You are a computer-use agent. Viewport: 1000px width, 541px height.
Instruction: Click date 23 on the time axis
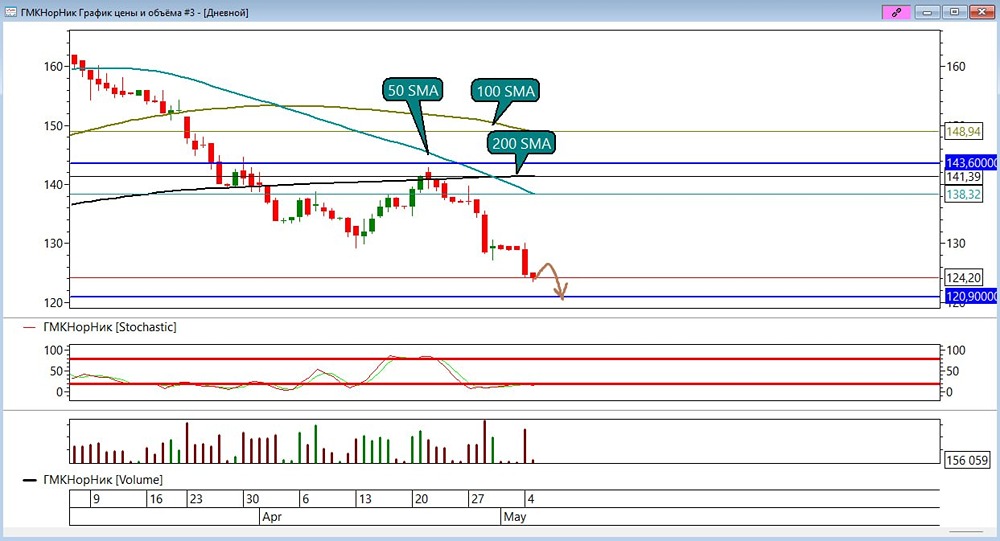[196, 499]
